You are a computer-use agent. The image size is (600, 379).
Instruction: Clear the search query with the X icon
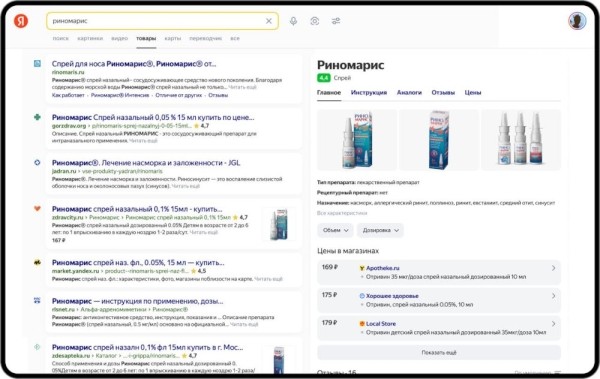269,21
